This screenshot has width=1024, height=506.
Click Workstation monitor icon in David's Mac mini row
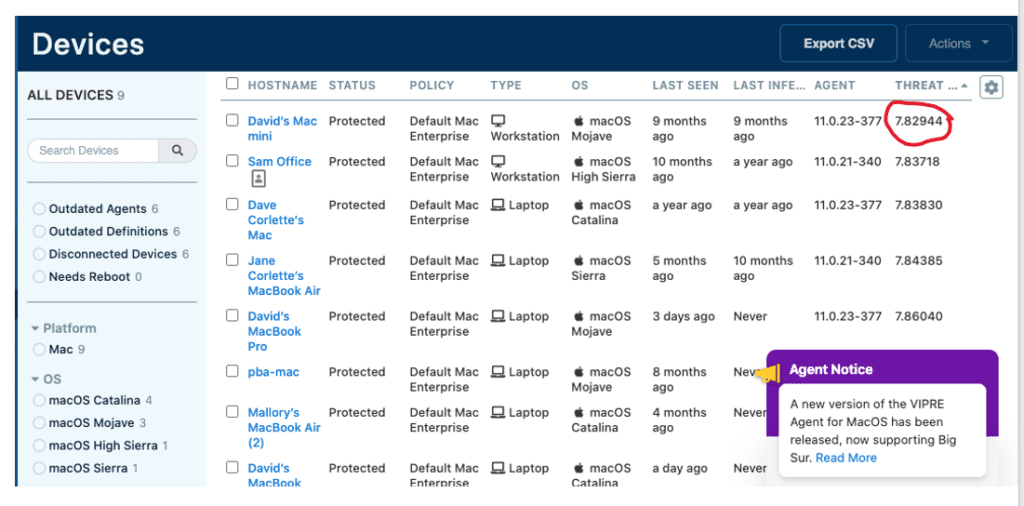click(498, 121)
